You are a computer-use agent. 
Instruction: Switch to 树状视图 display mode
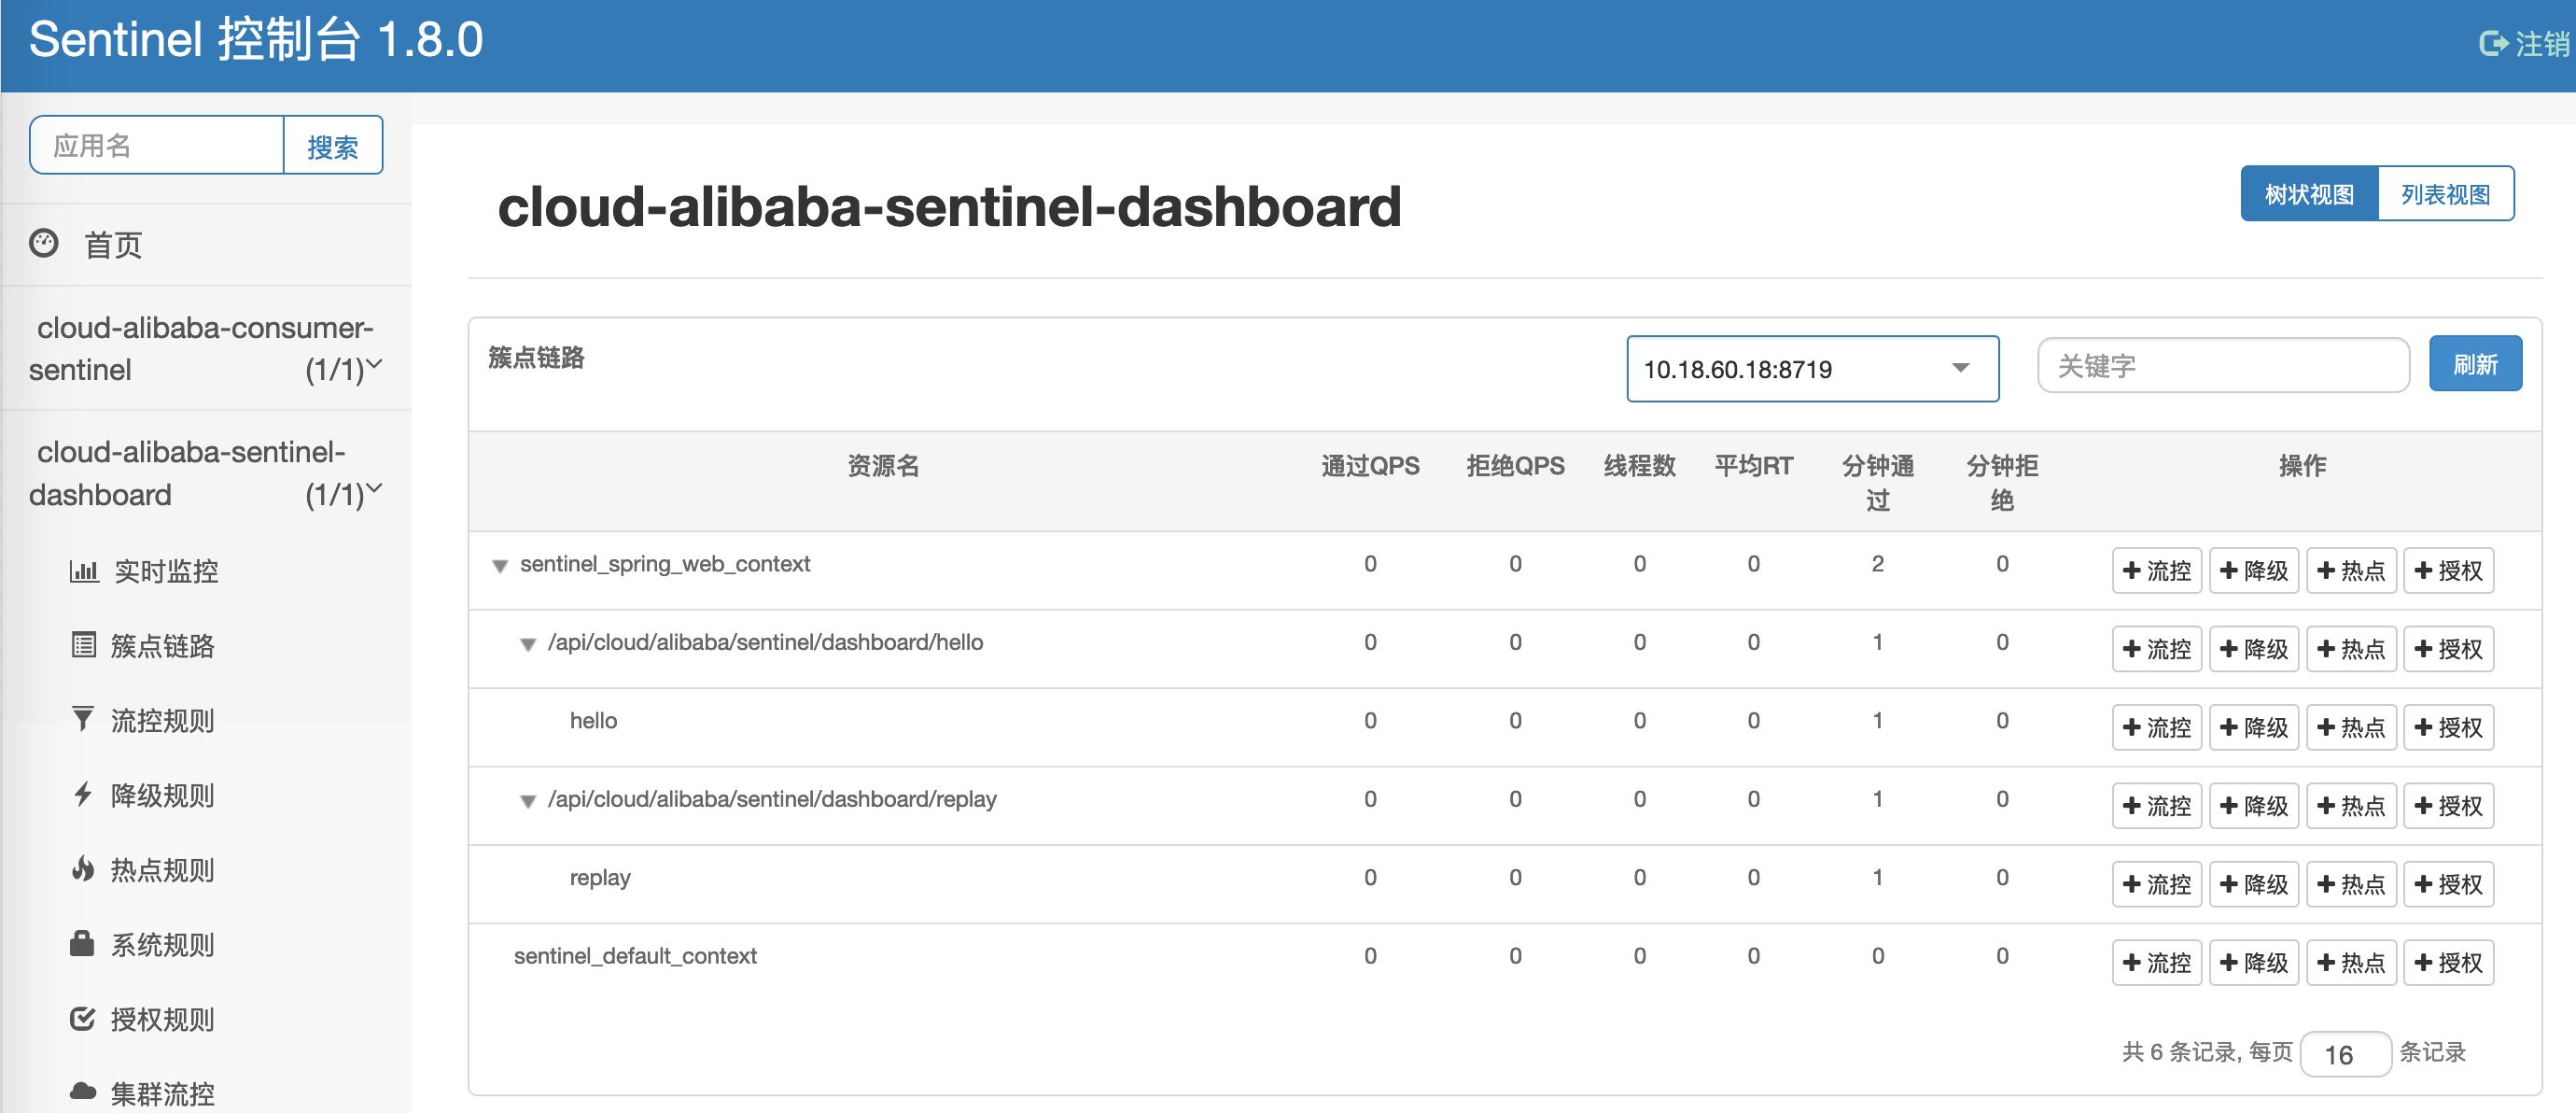click(2308, 194)
